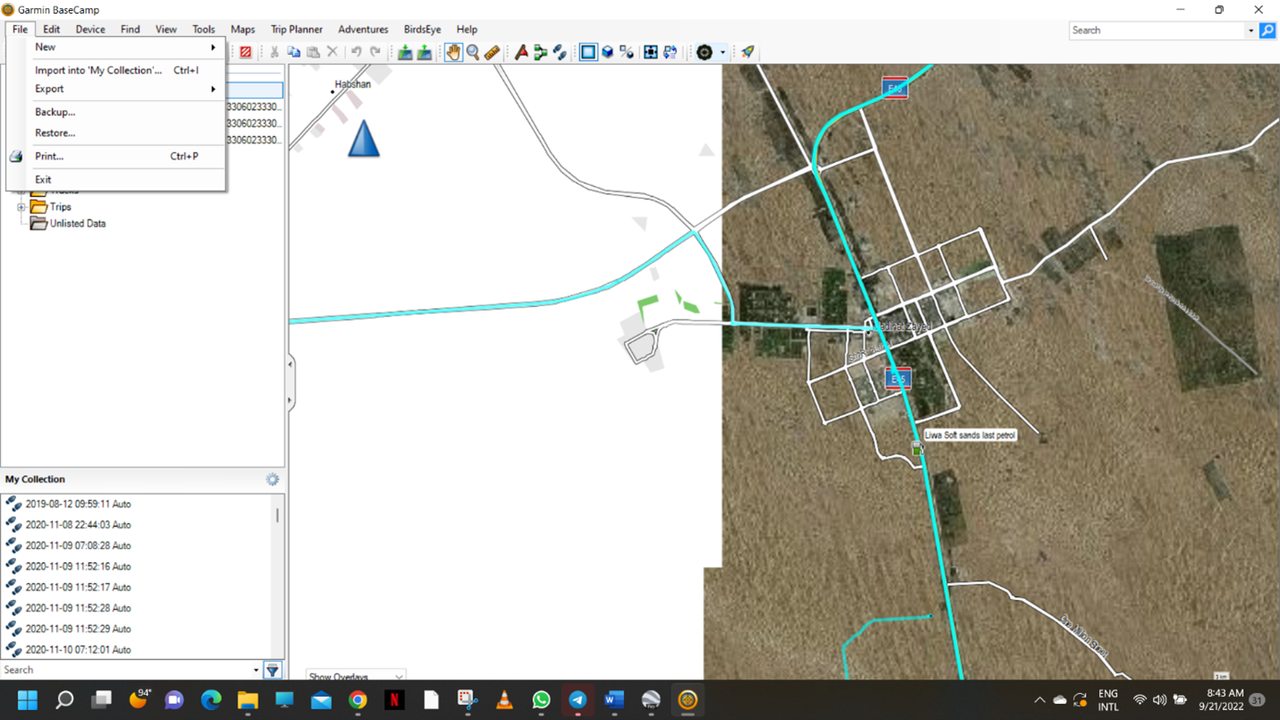Open Windows Start button
The image size is (1280, 720).
[27, 700]
